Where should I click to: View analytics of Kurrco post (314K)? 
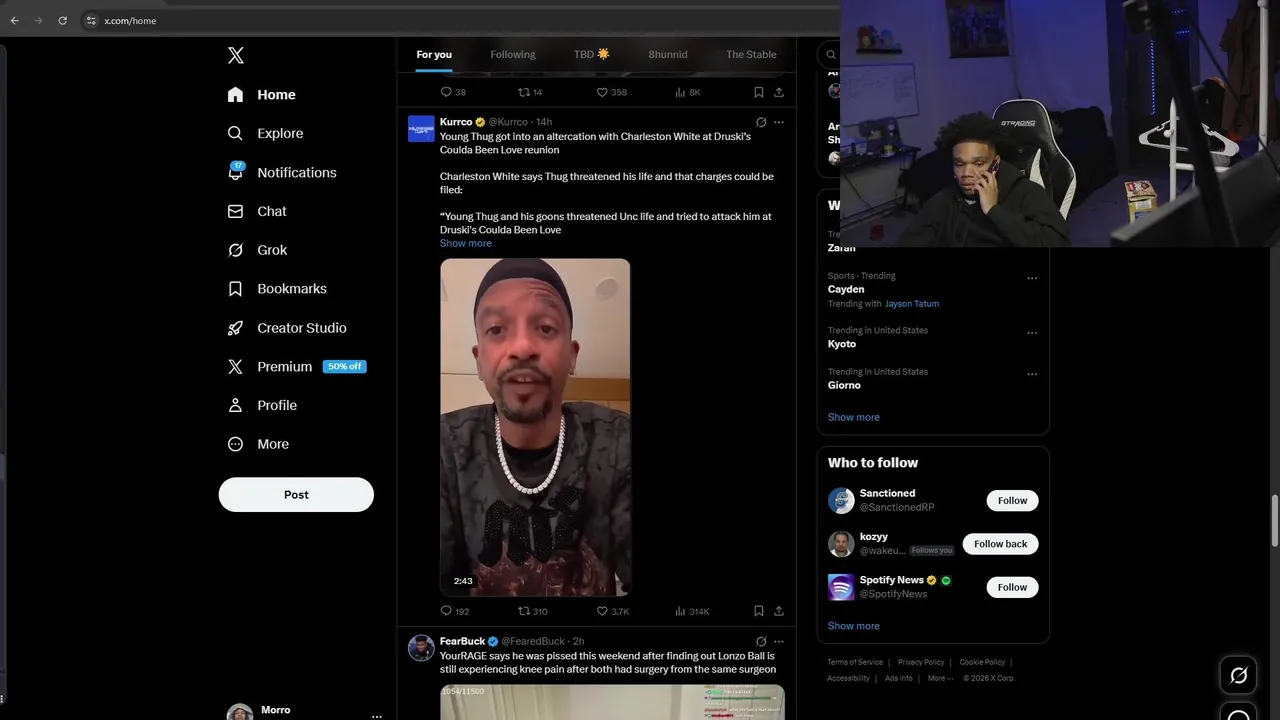tap(692, 611)
